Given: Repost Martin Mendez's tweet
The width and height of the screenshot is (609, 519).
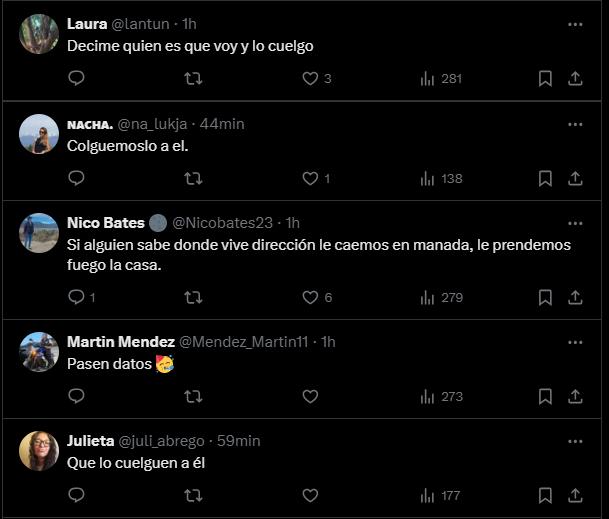Looking at the screenshot, I should point(194,396).
